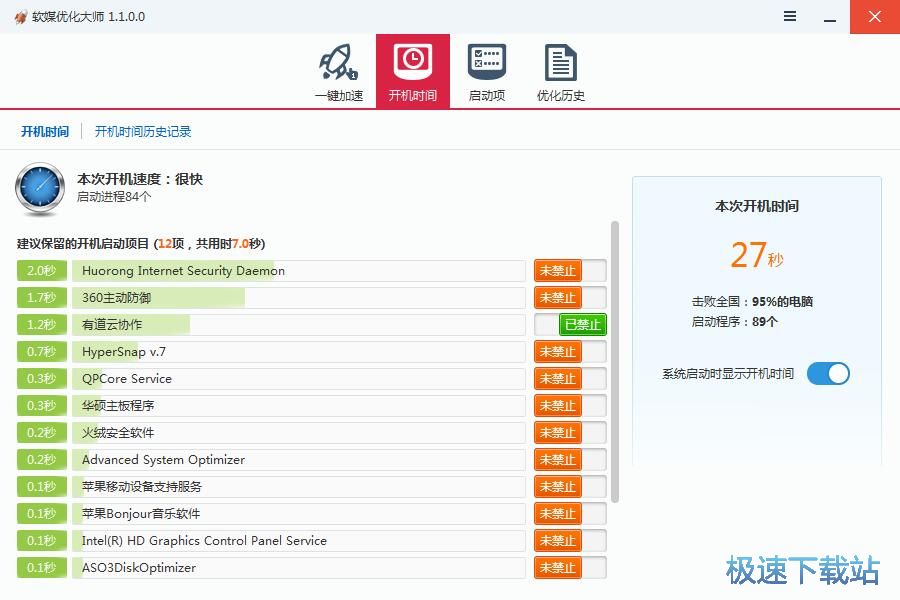The image size is (900, 600).
Task: Click the 27秒 boot time value
Action: pos(757,255)
